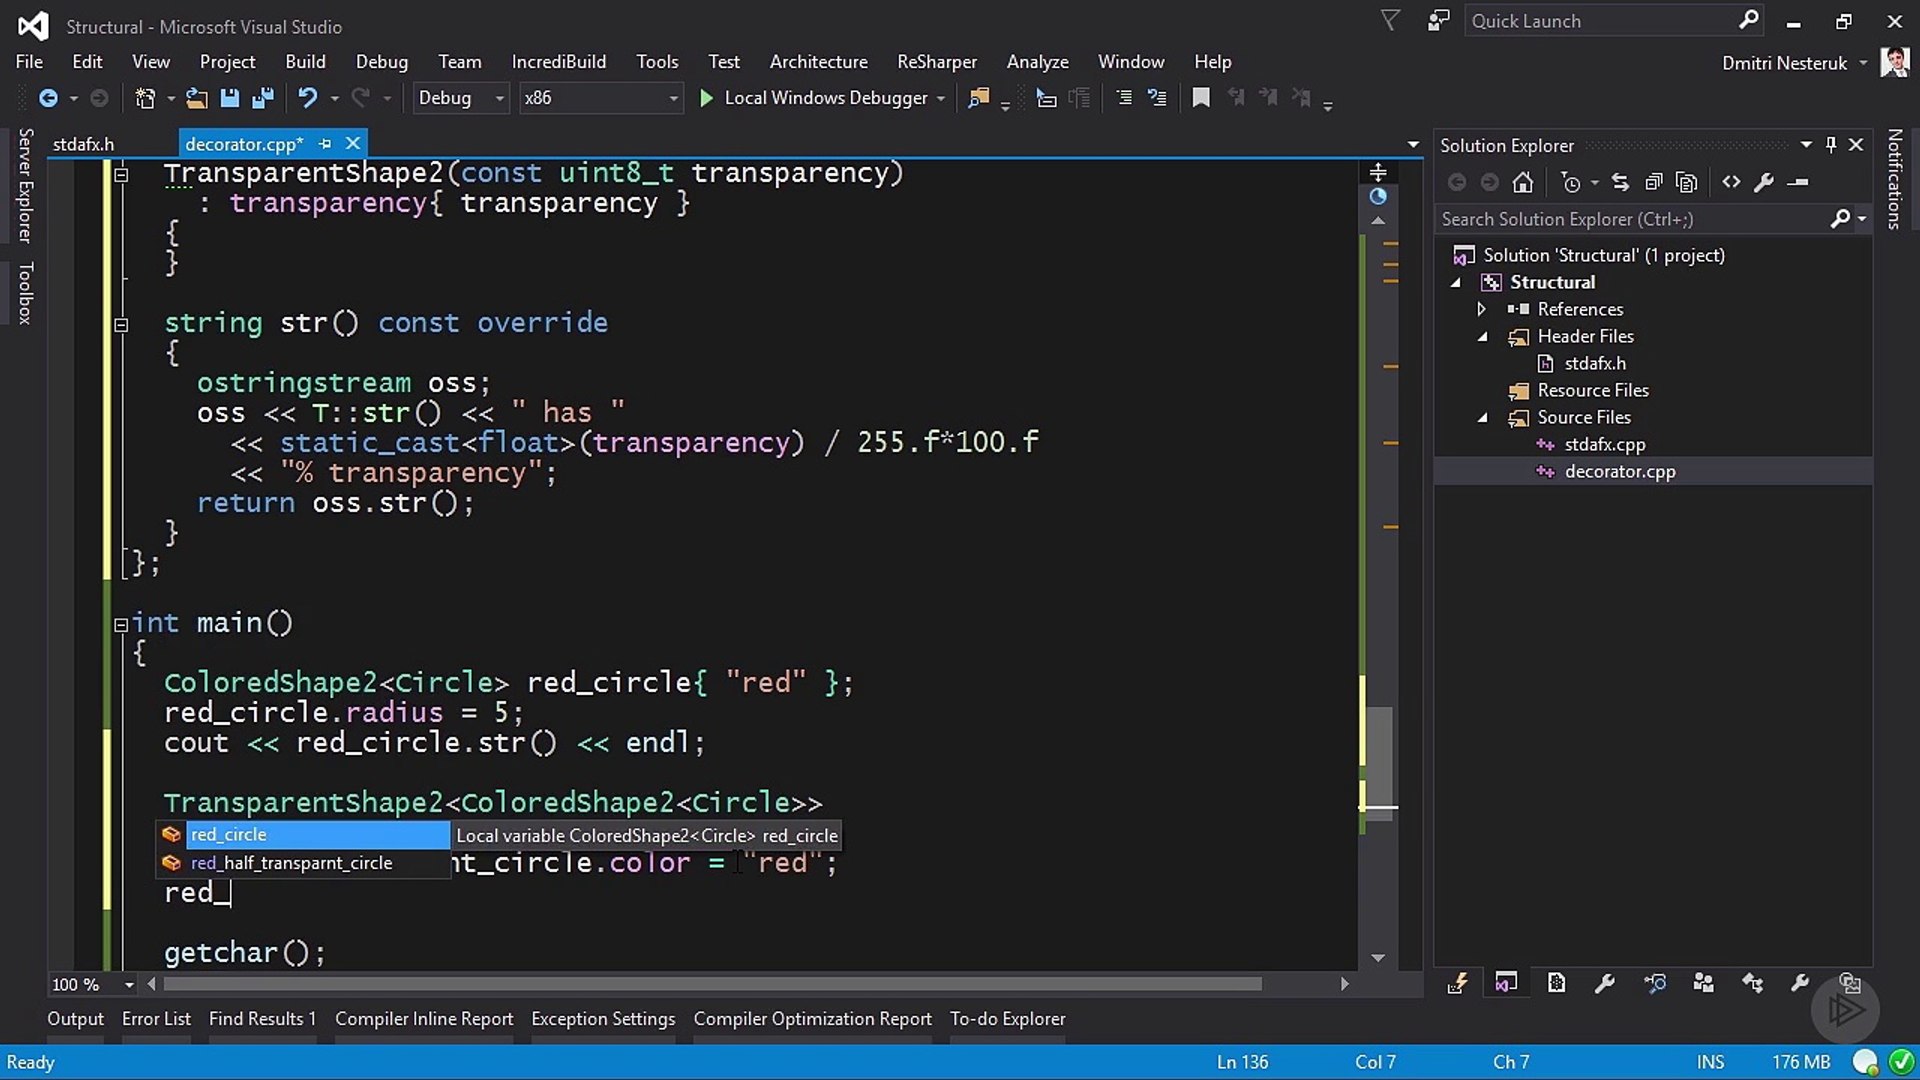The image size is (1920, 1080).
Task: Unpin the Solution Explorer panel
Action: [x=1831, y=144]
